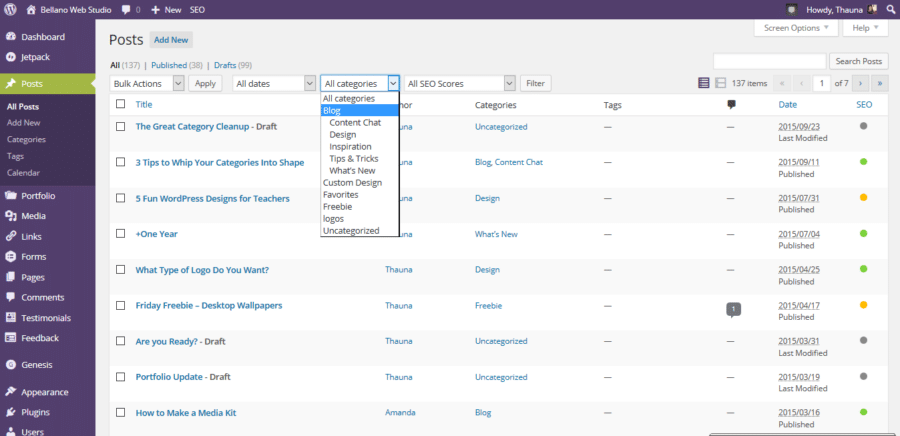
Task: Click the Comments sidebar icon
Action: click(x=10, y=297)
